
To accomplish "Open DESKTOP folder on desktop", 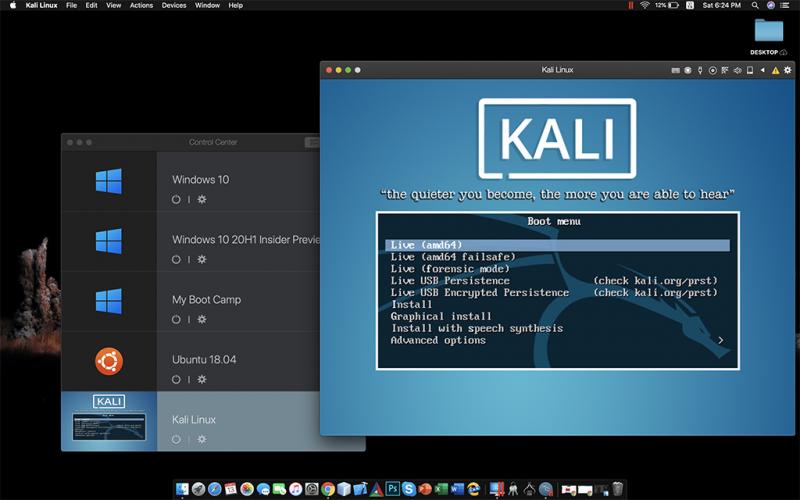I will click(x=768, y=31).
